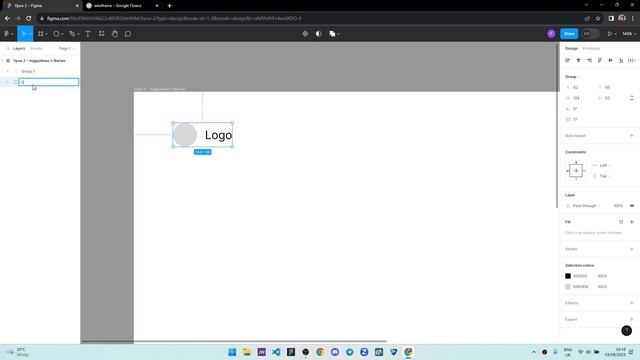Click the gray selection color swatch
This screenshot has height=360, width=640.
click(568, 287)
